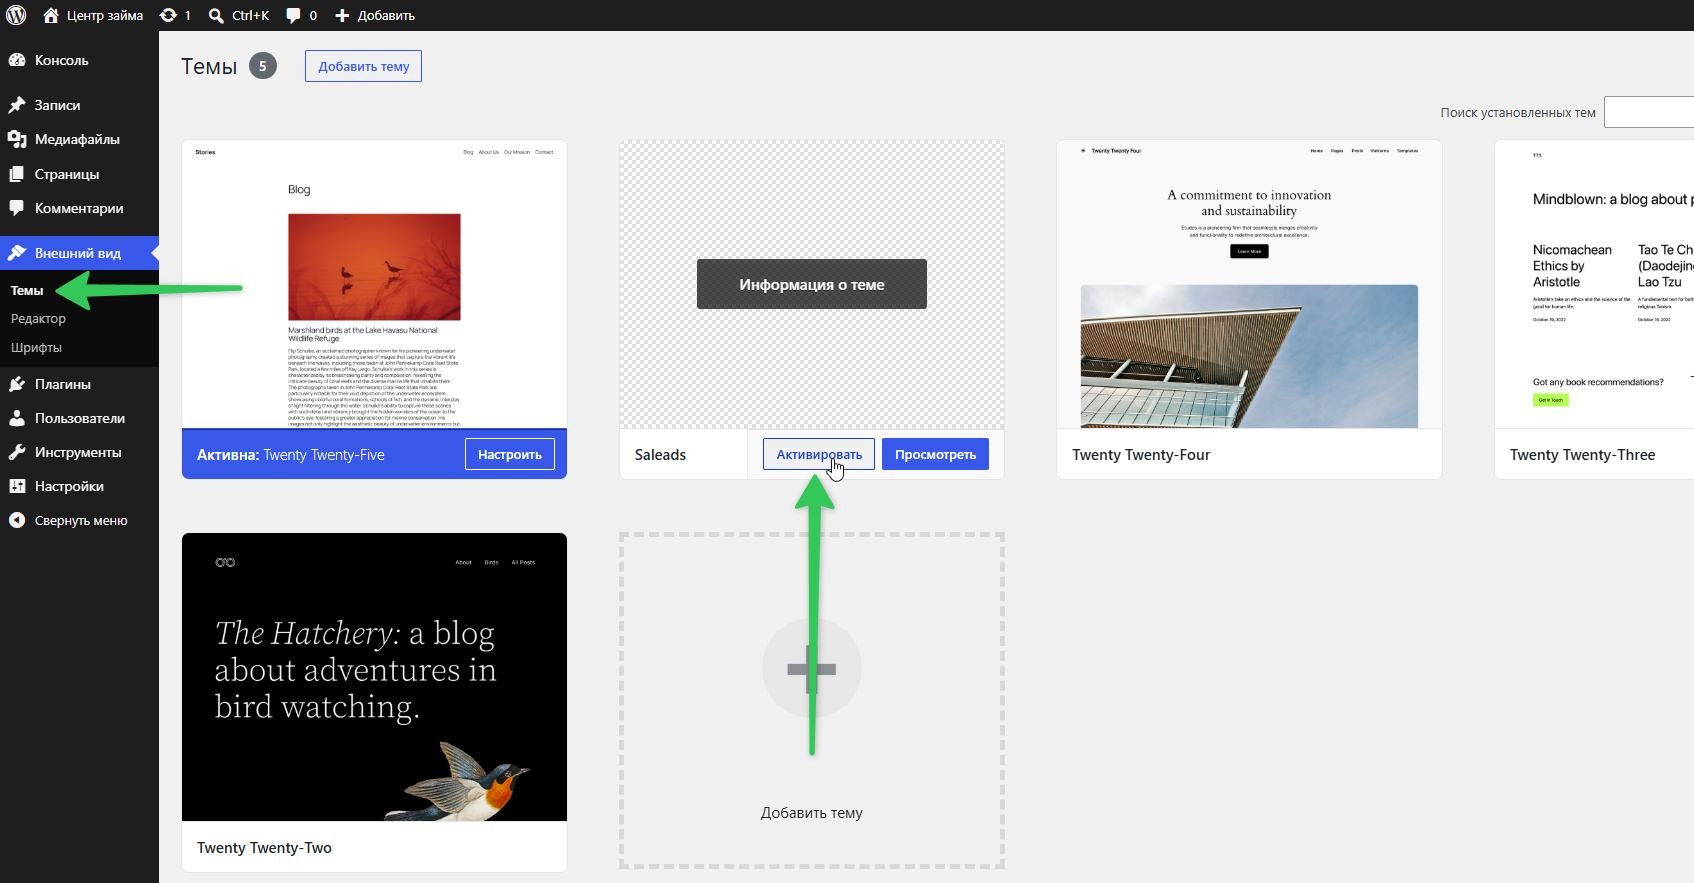Select the Twenty Twenty-Four theme thumbnail
This screenshot has height=883, width=1694.
point(1249,284)
